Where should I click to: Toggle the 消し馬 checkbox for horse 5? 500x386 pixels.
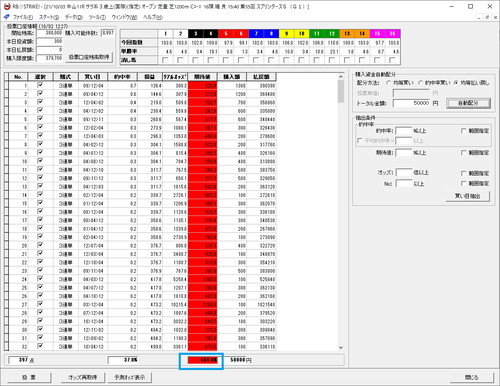tap(226, 60)
